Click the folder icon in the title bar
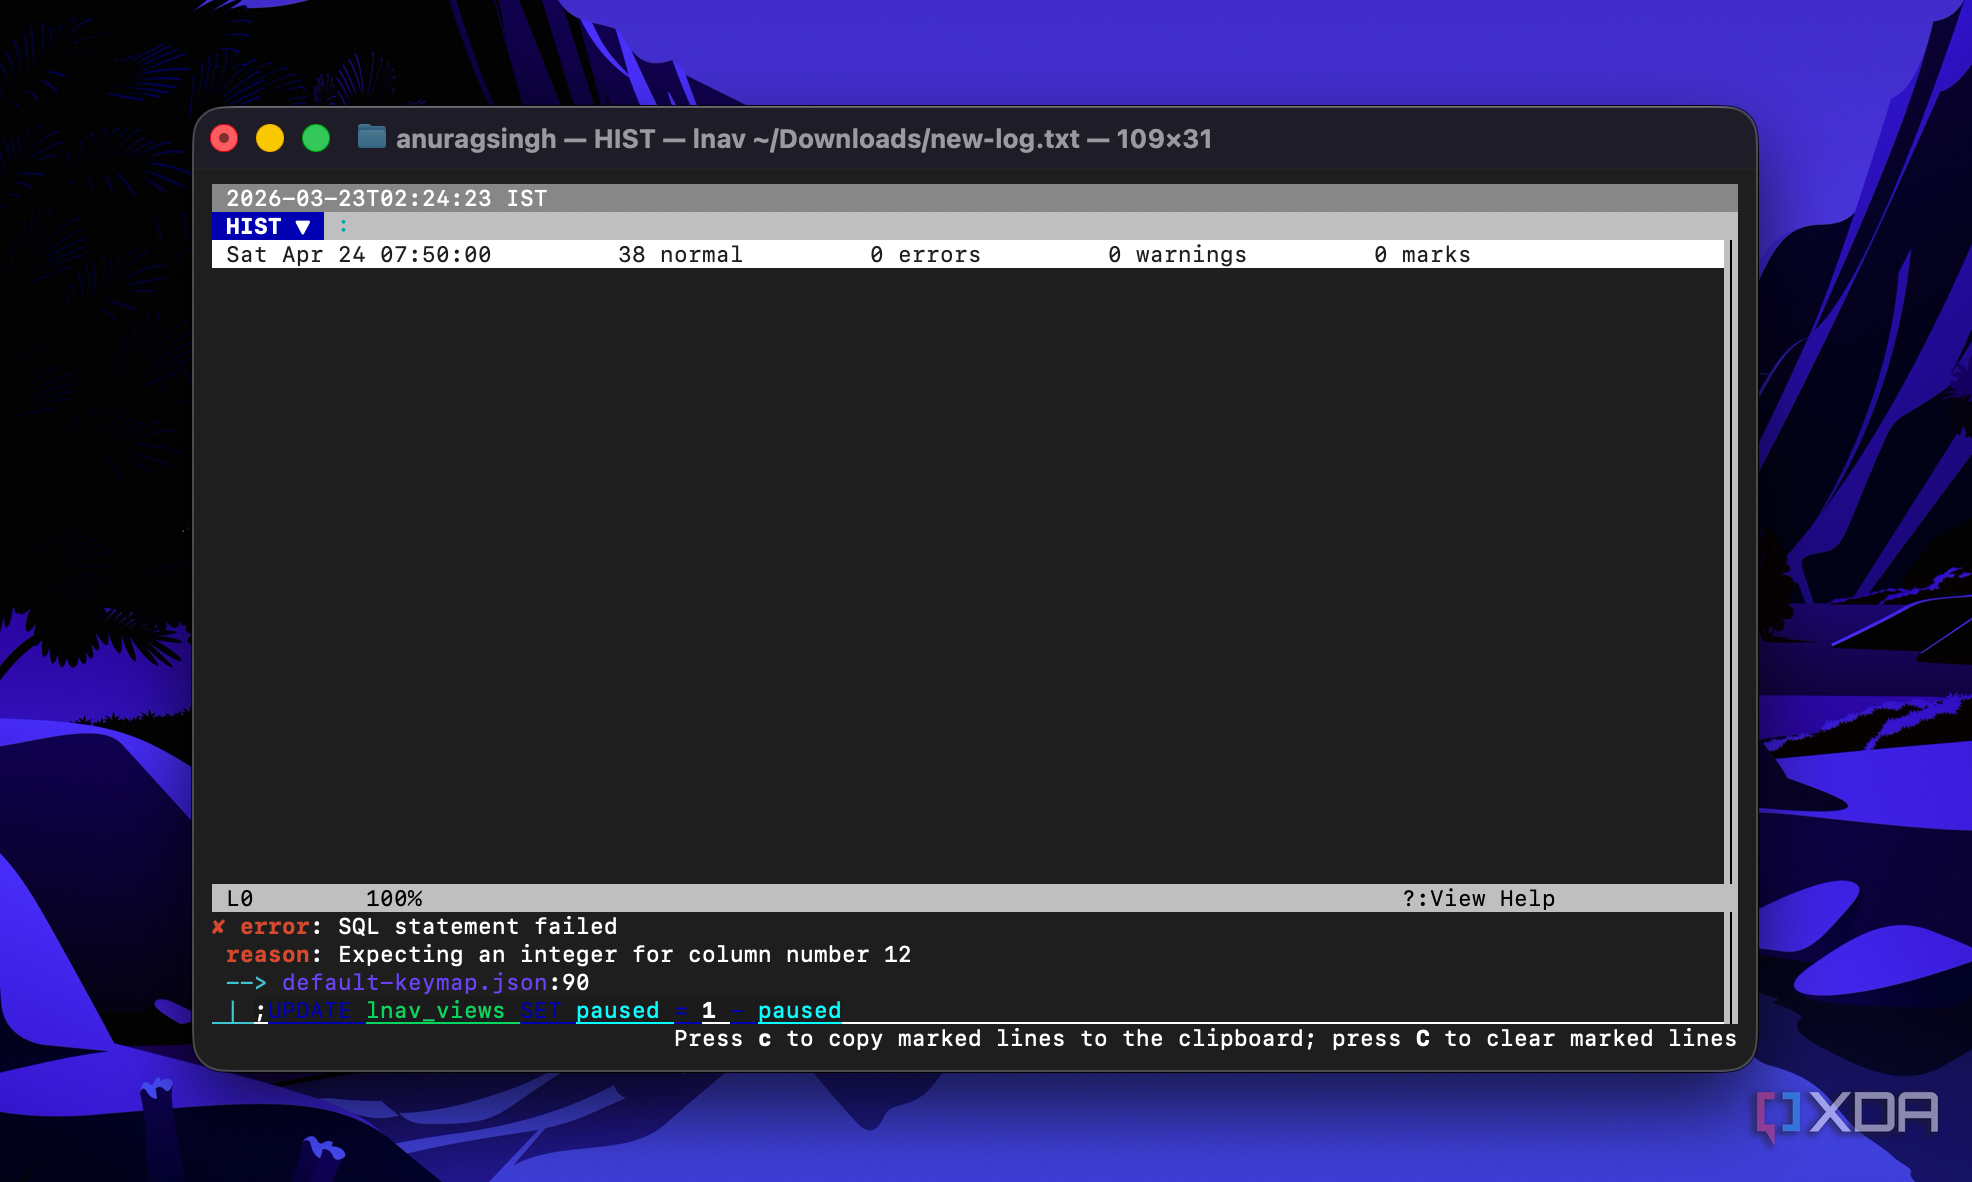The height and width of the screenshot is (1182, 1972). coord(371,137)
